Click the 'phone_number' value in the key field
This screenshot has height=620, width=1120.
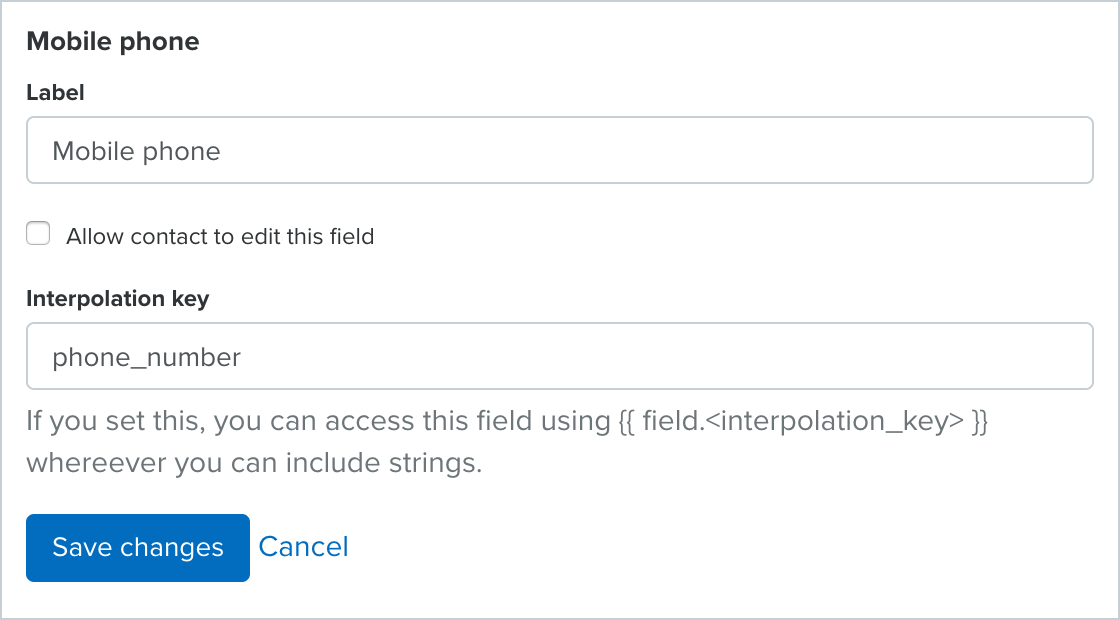[x=146, y=357]
